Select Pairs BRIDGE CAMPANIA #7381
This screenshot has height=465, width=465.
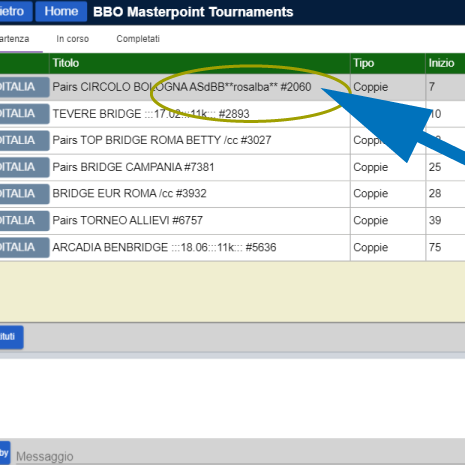(x=133, y=167)
